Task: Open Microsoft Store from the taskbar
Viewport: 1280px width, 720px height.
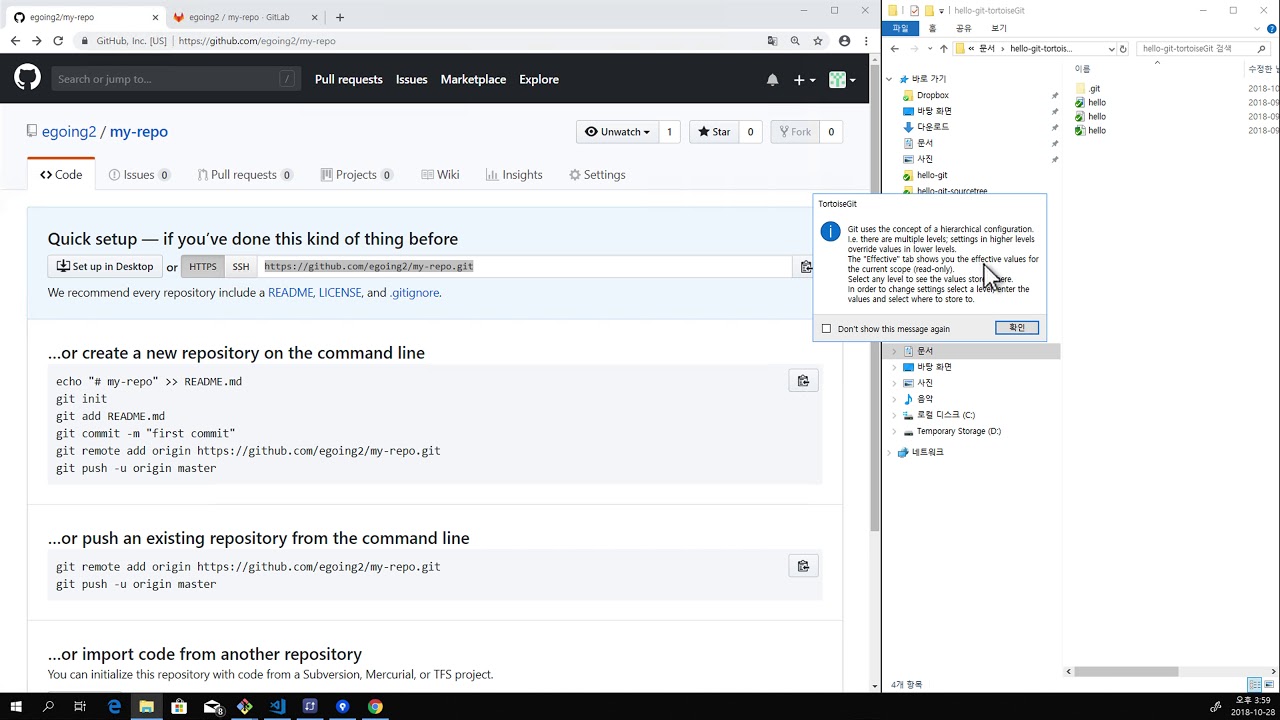Action: tap(179, 706)
